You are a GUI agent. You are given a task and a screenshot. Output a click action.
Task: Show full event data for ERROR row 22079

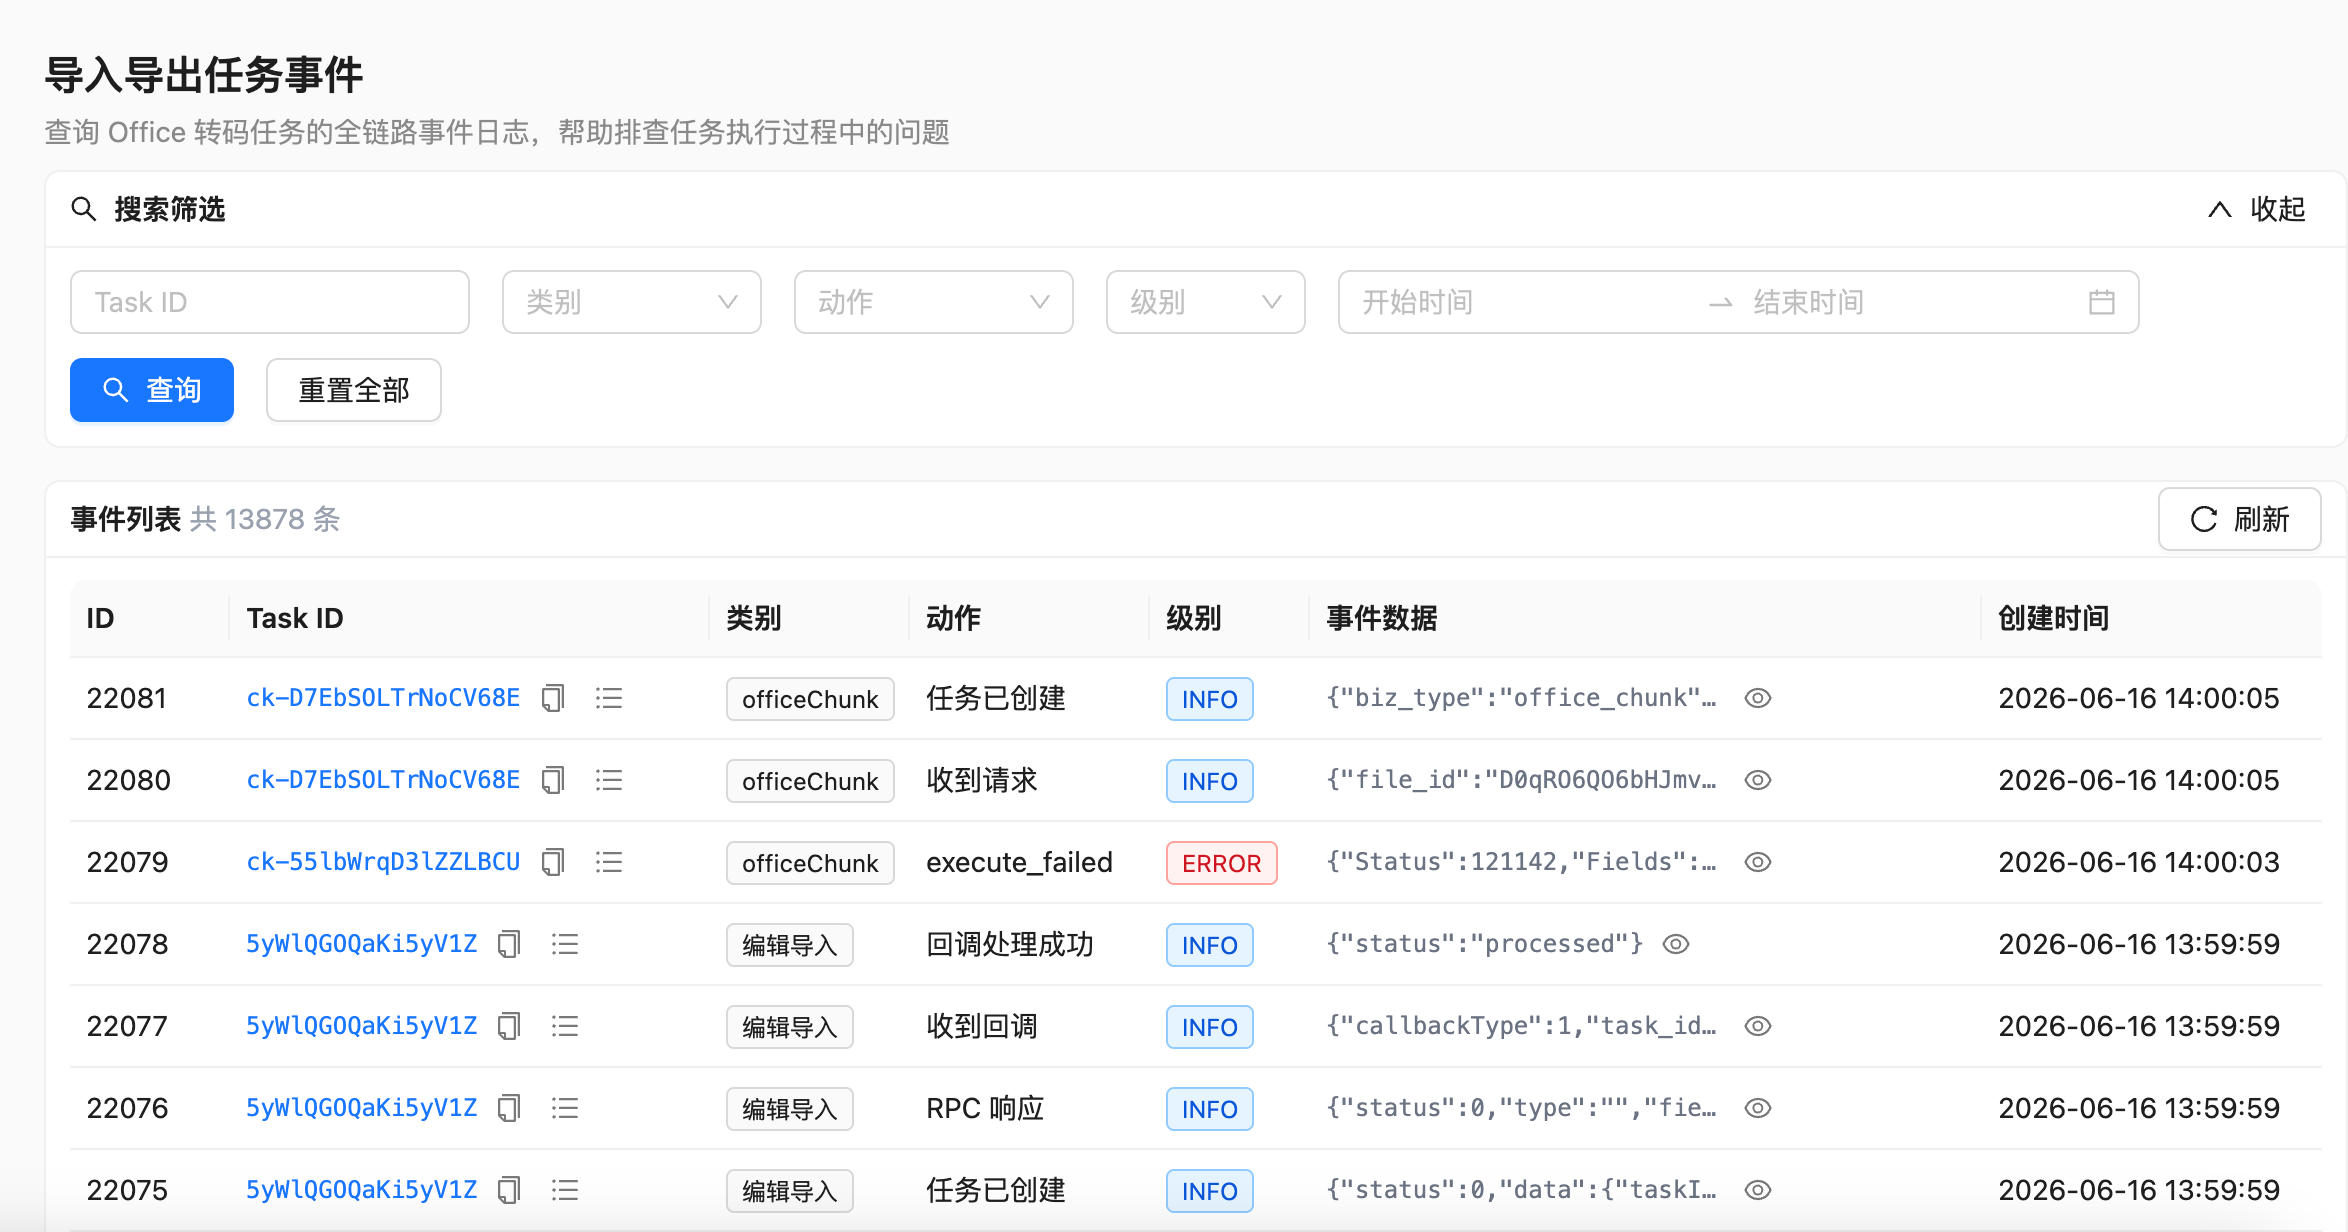point(1758,862)
